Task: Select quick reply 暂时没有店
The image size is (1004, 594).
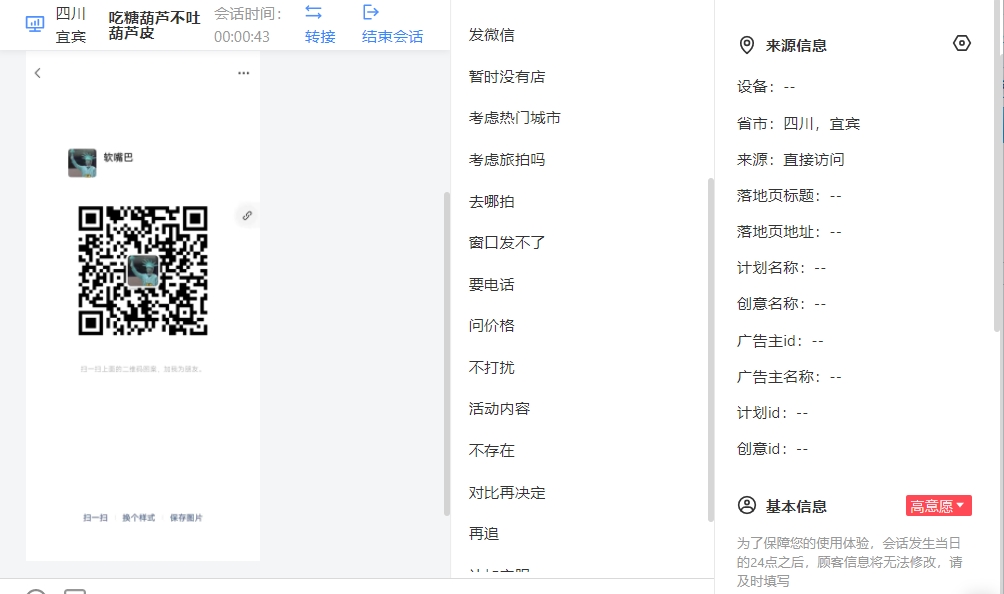Action: (x=507, y=77)
